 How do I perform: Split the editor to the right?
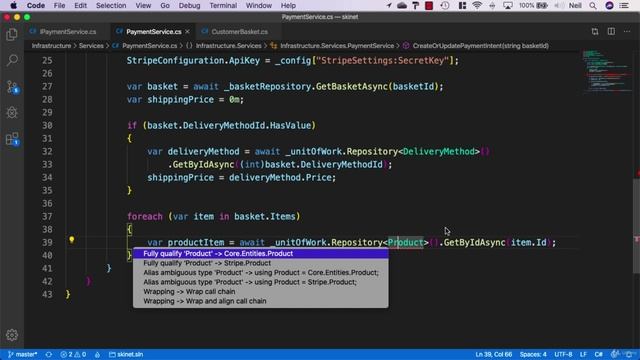[x=611, y=31]
